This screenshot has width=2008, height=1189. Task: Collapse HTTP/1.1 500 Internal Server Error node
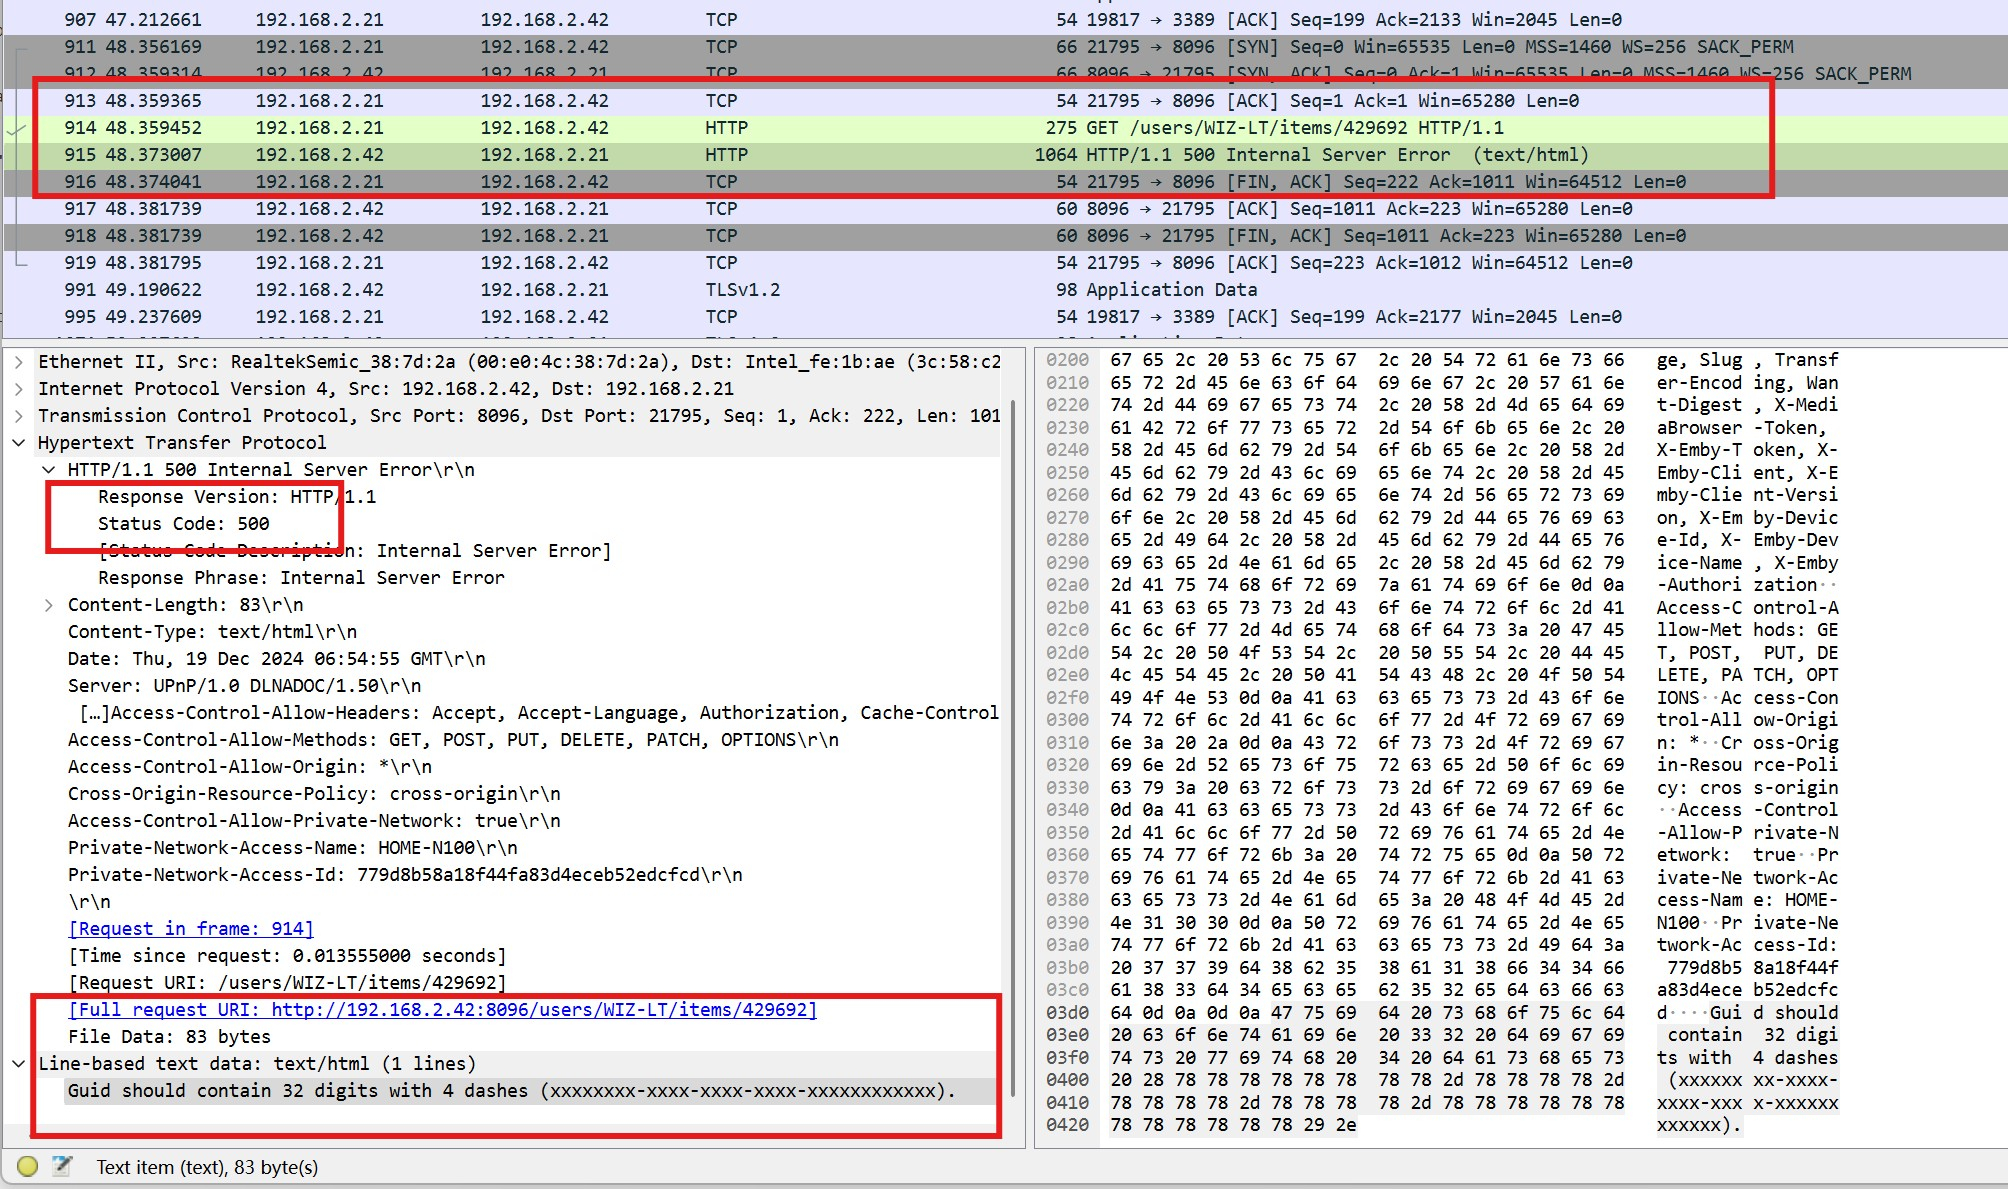click(x=49, y=470)
